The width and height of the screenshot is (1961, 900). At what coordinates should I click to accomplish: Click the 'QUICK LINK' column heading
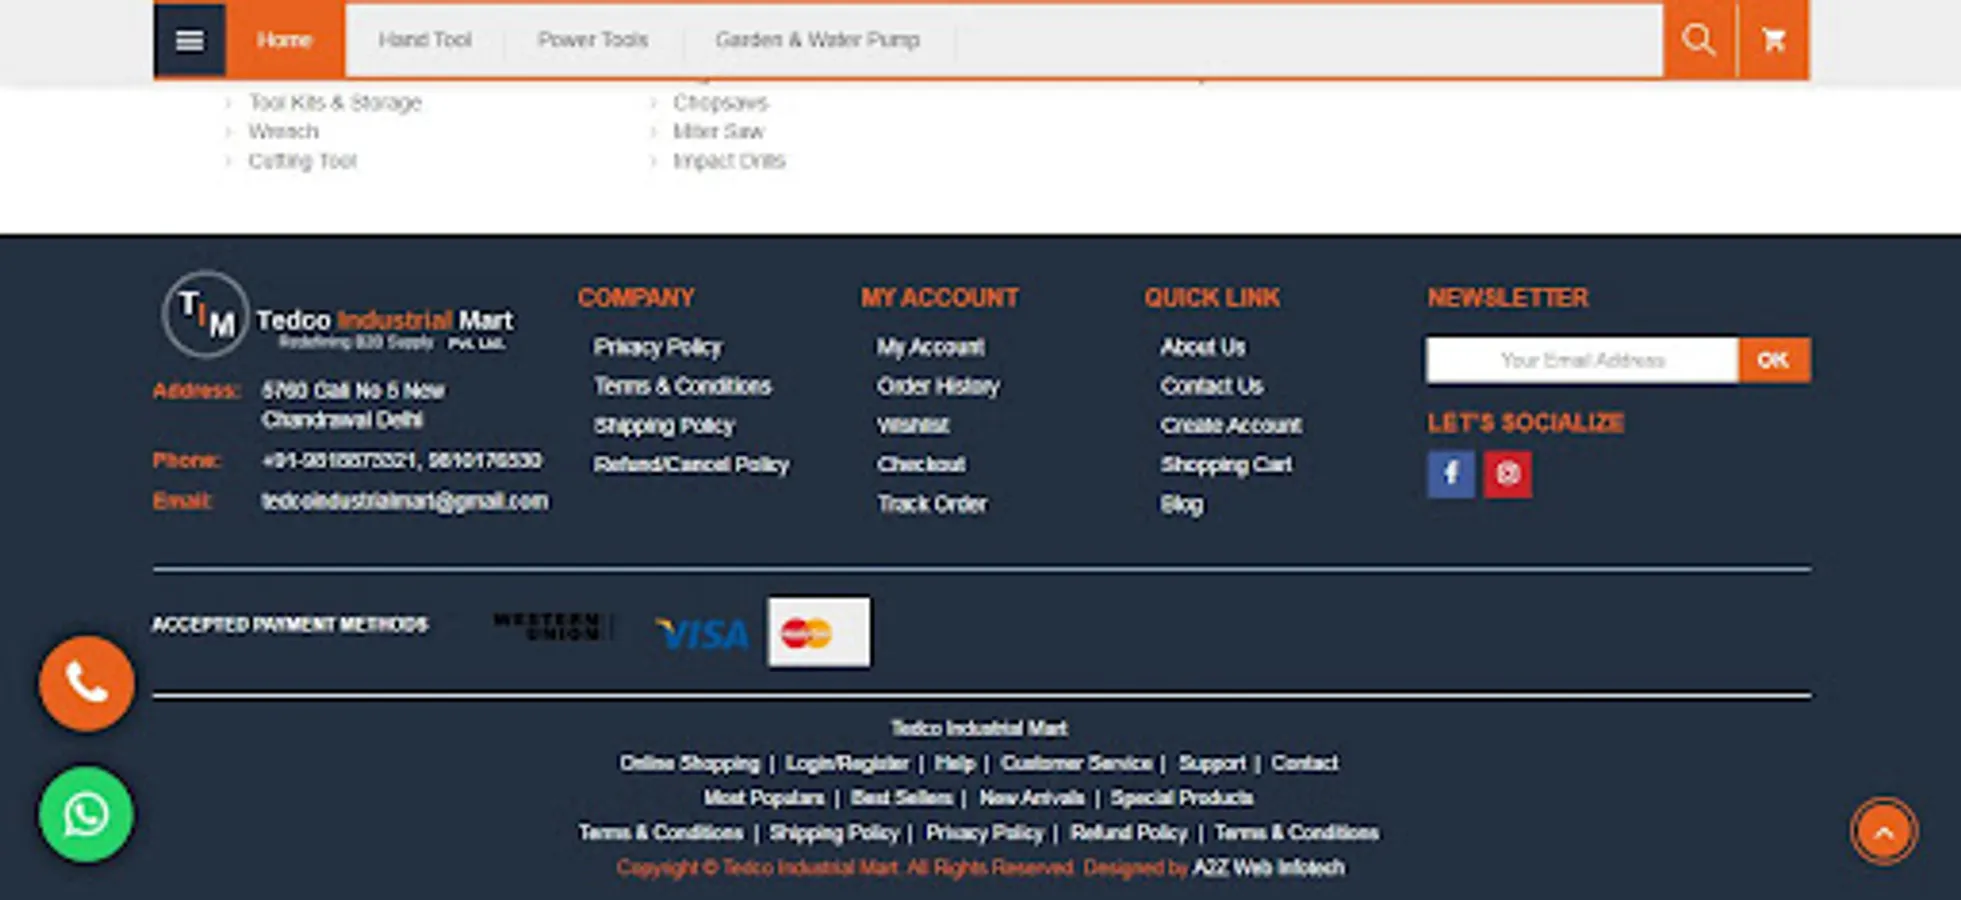coord(1212,298)
